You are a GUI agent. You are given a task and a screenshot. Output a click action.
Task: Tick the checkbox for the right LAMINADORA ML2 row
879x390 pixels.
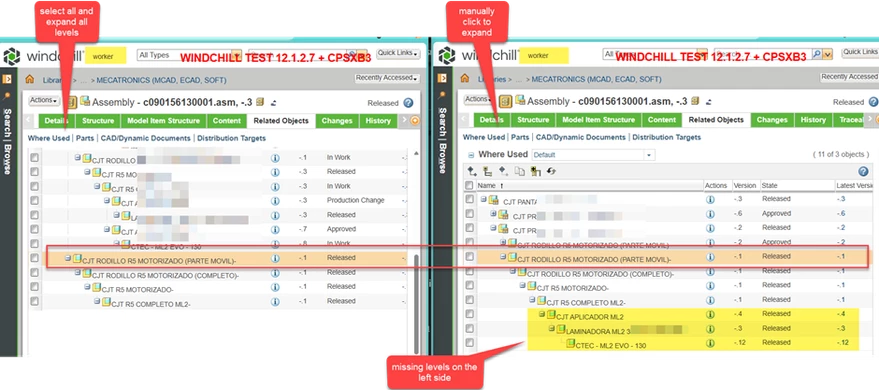(x=469, y=328)
